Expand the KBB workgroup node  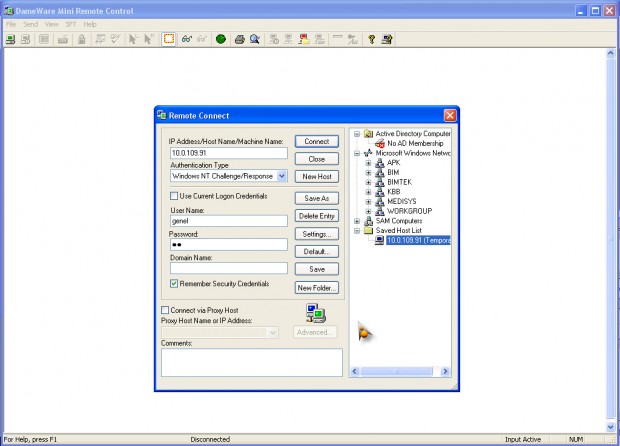(x=368, y=192)
